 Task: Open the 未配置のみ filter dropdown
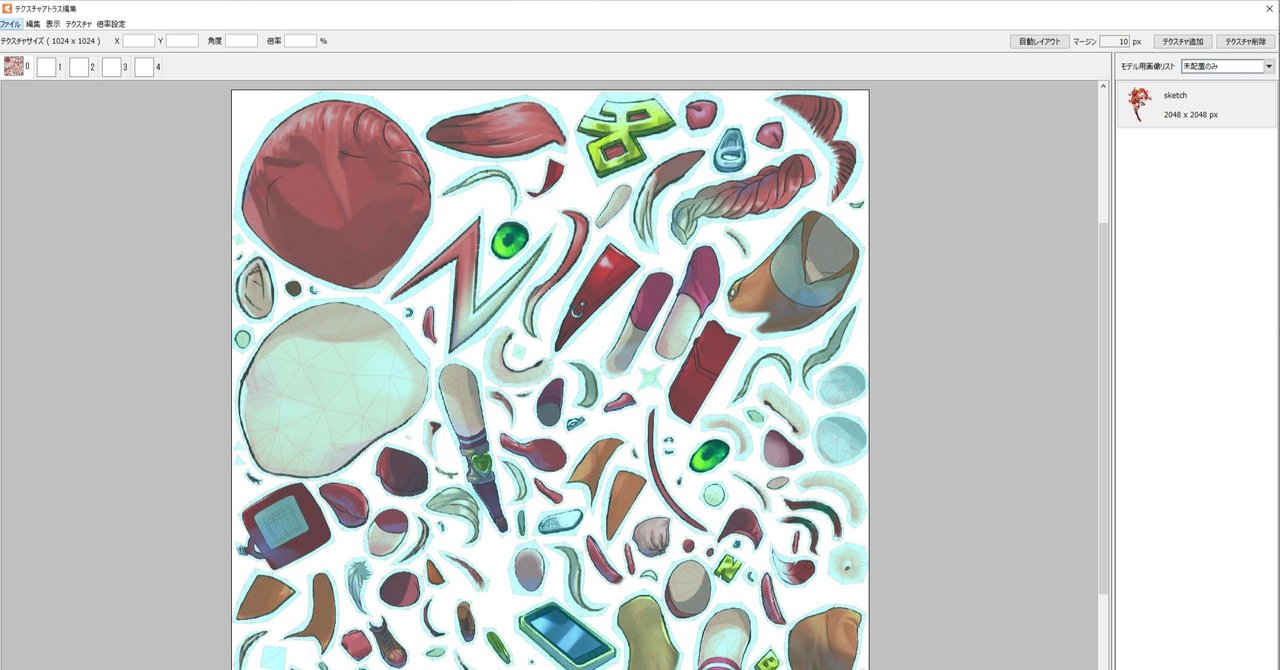[x=1268, y=65]
